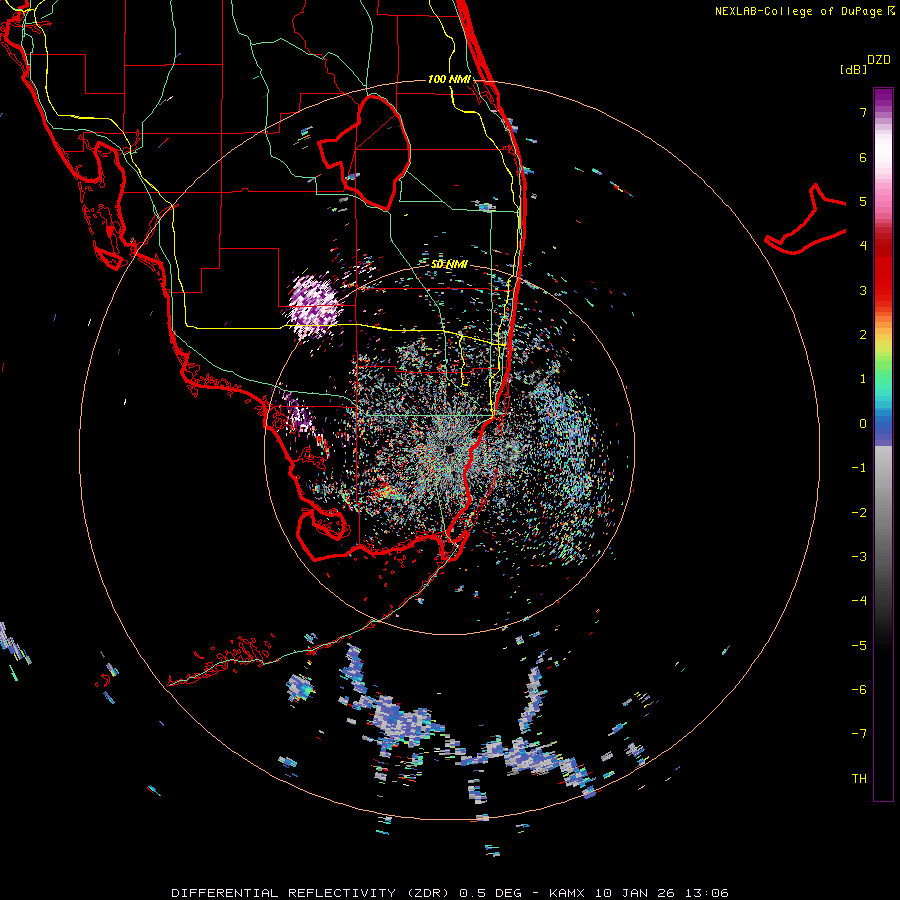
Task: Select the 1 value on color scale
Action: [863, 379]
